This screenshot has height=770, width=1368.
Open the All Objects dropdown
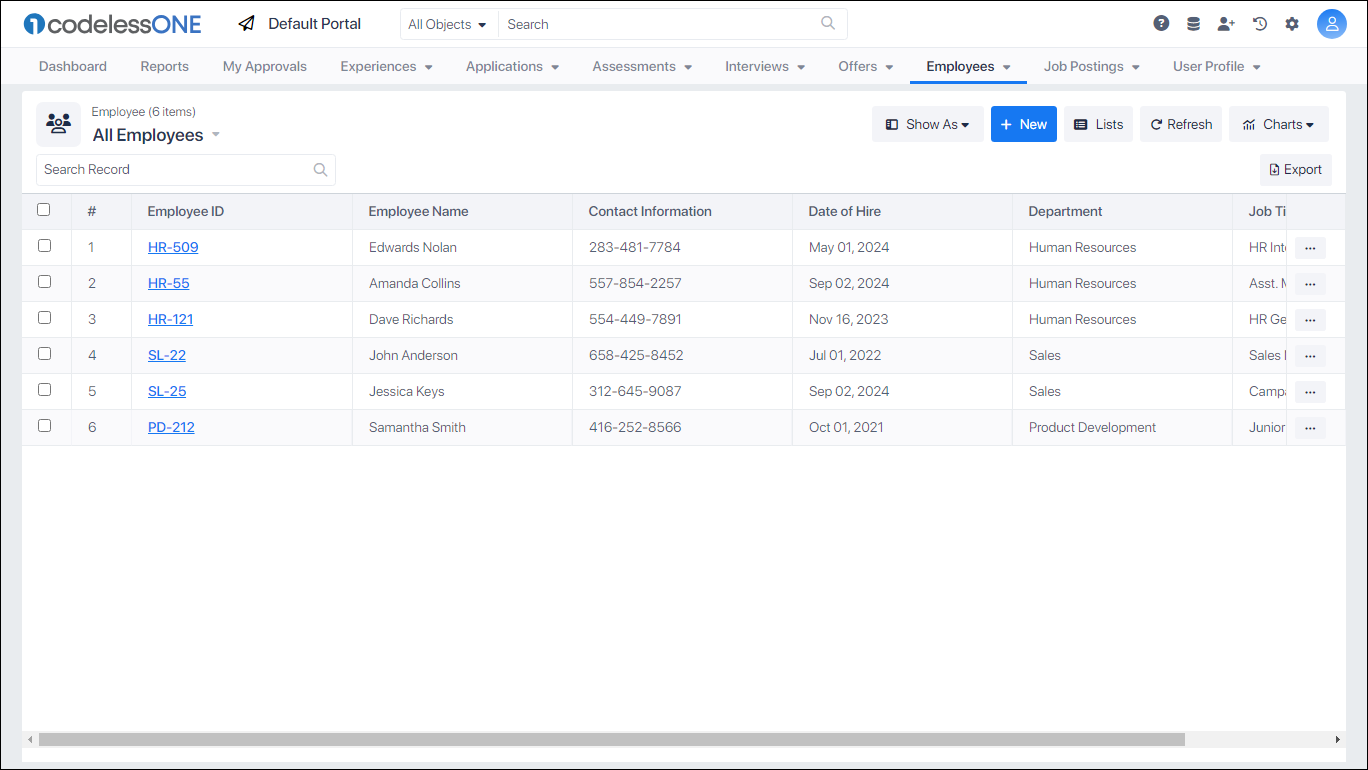pyautogui.click(x=448, y=23)
